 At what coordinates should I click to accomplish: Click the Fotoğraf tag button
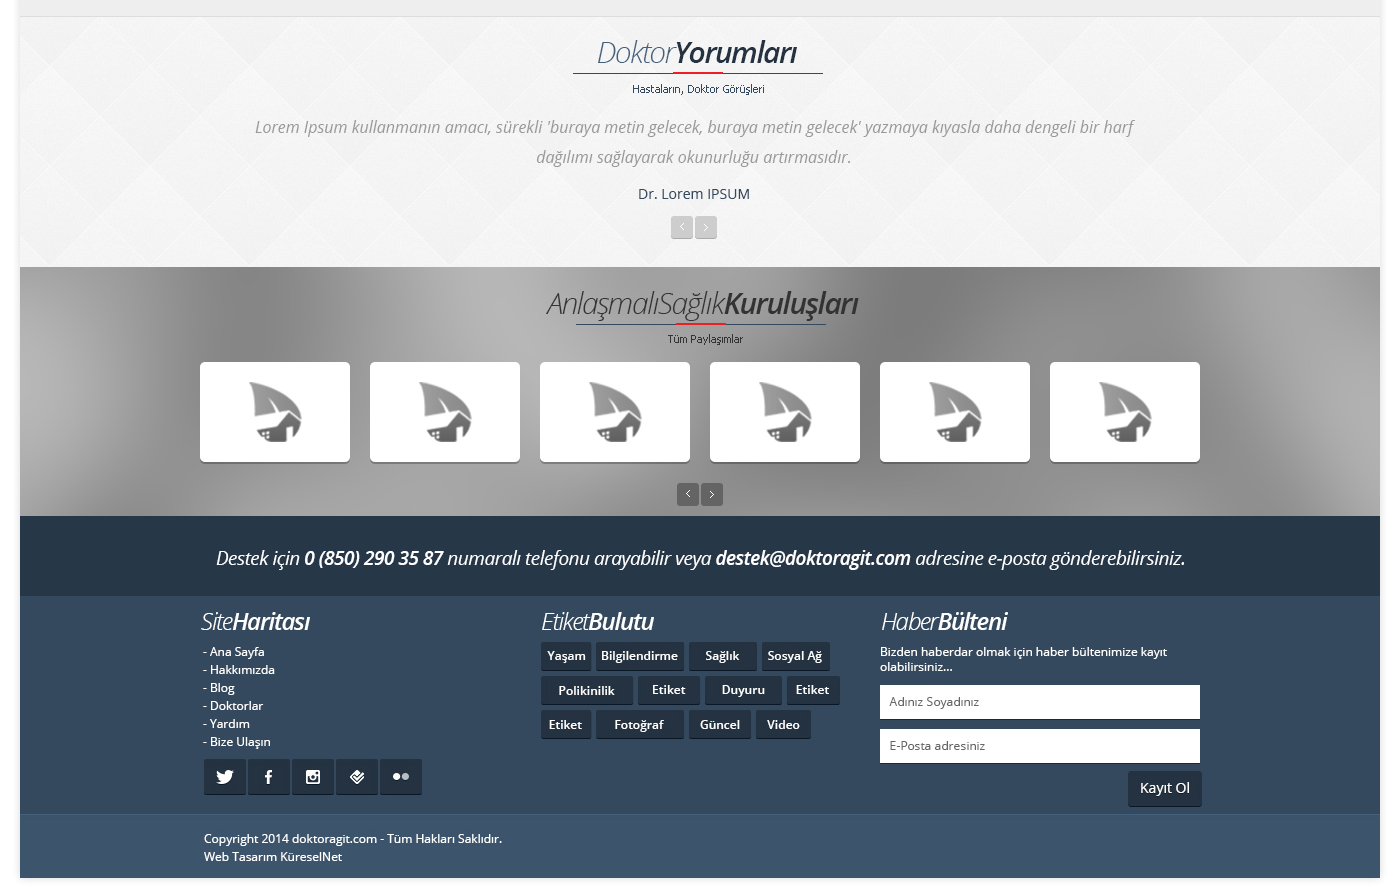click(639, 725)
